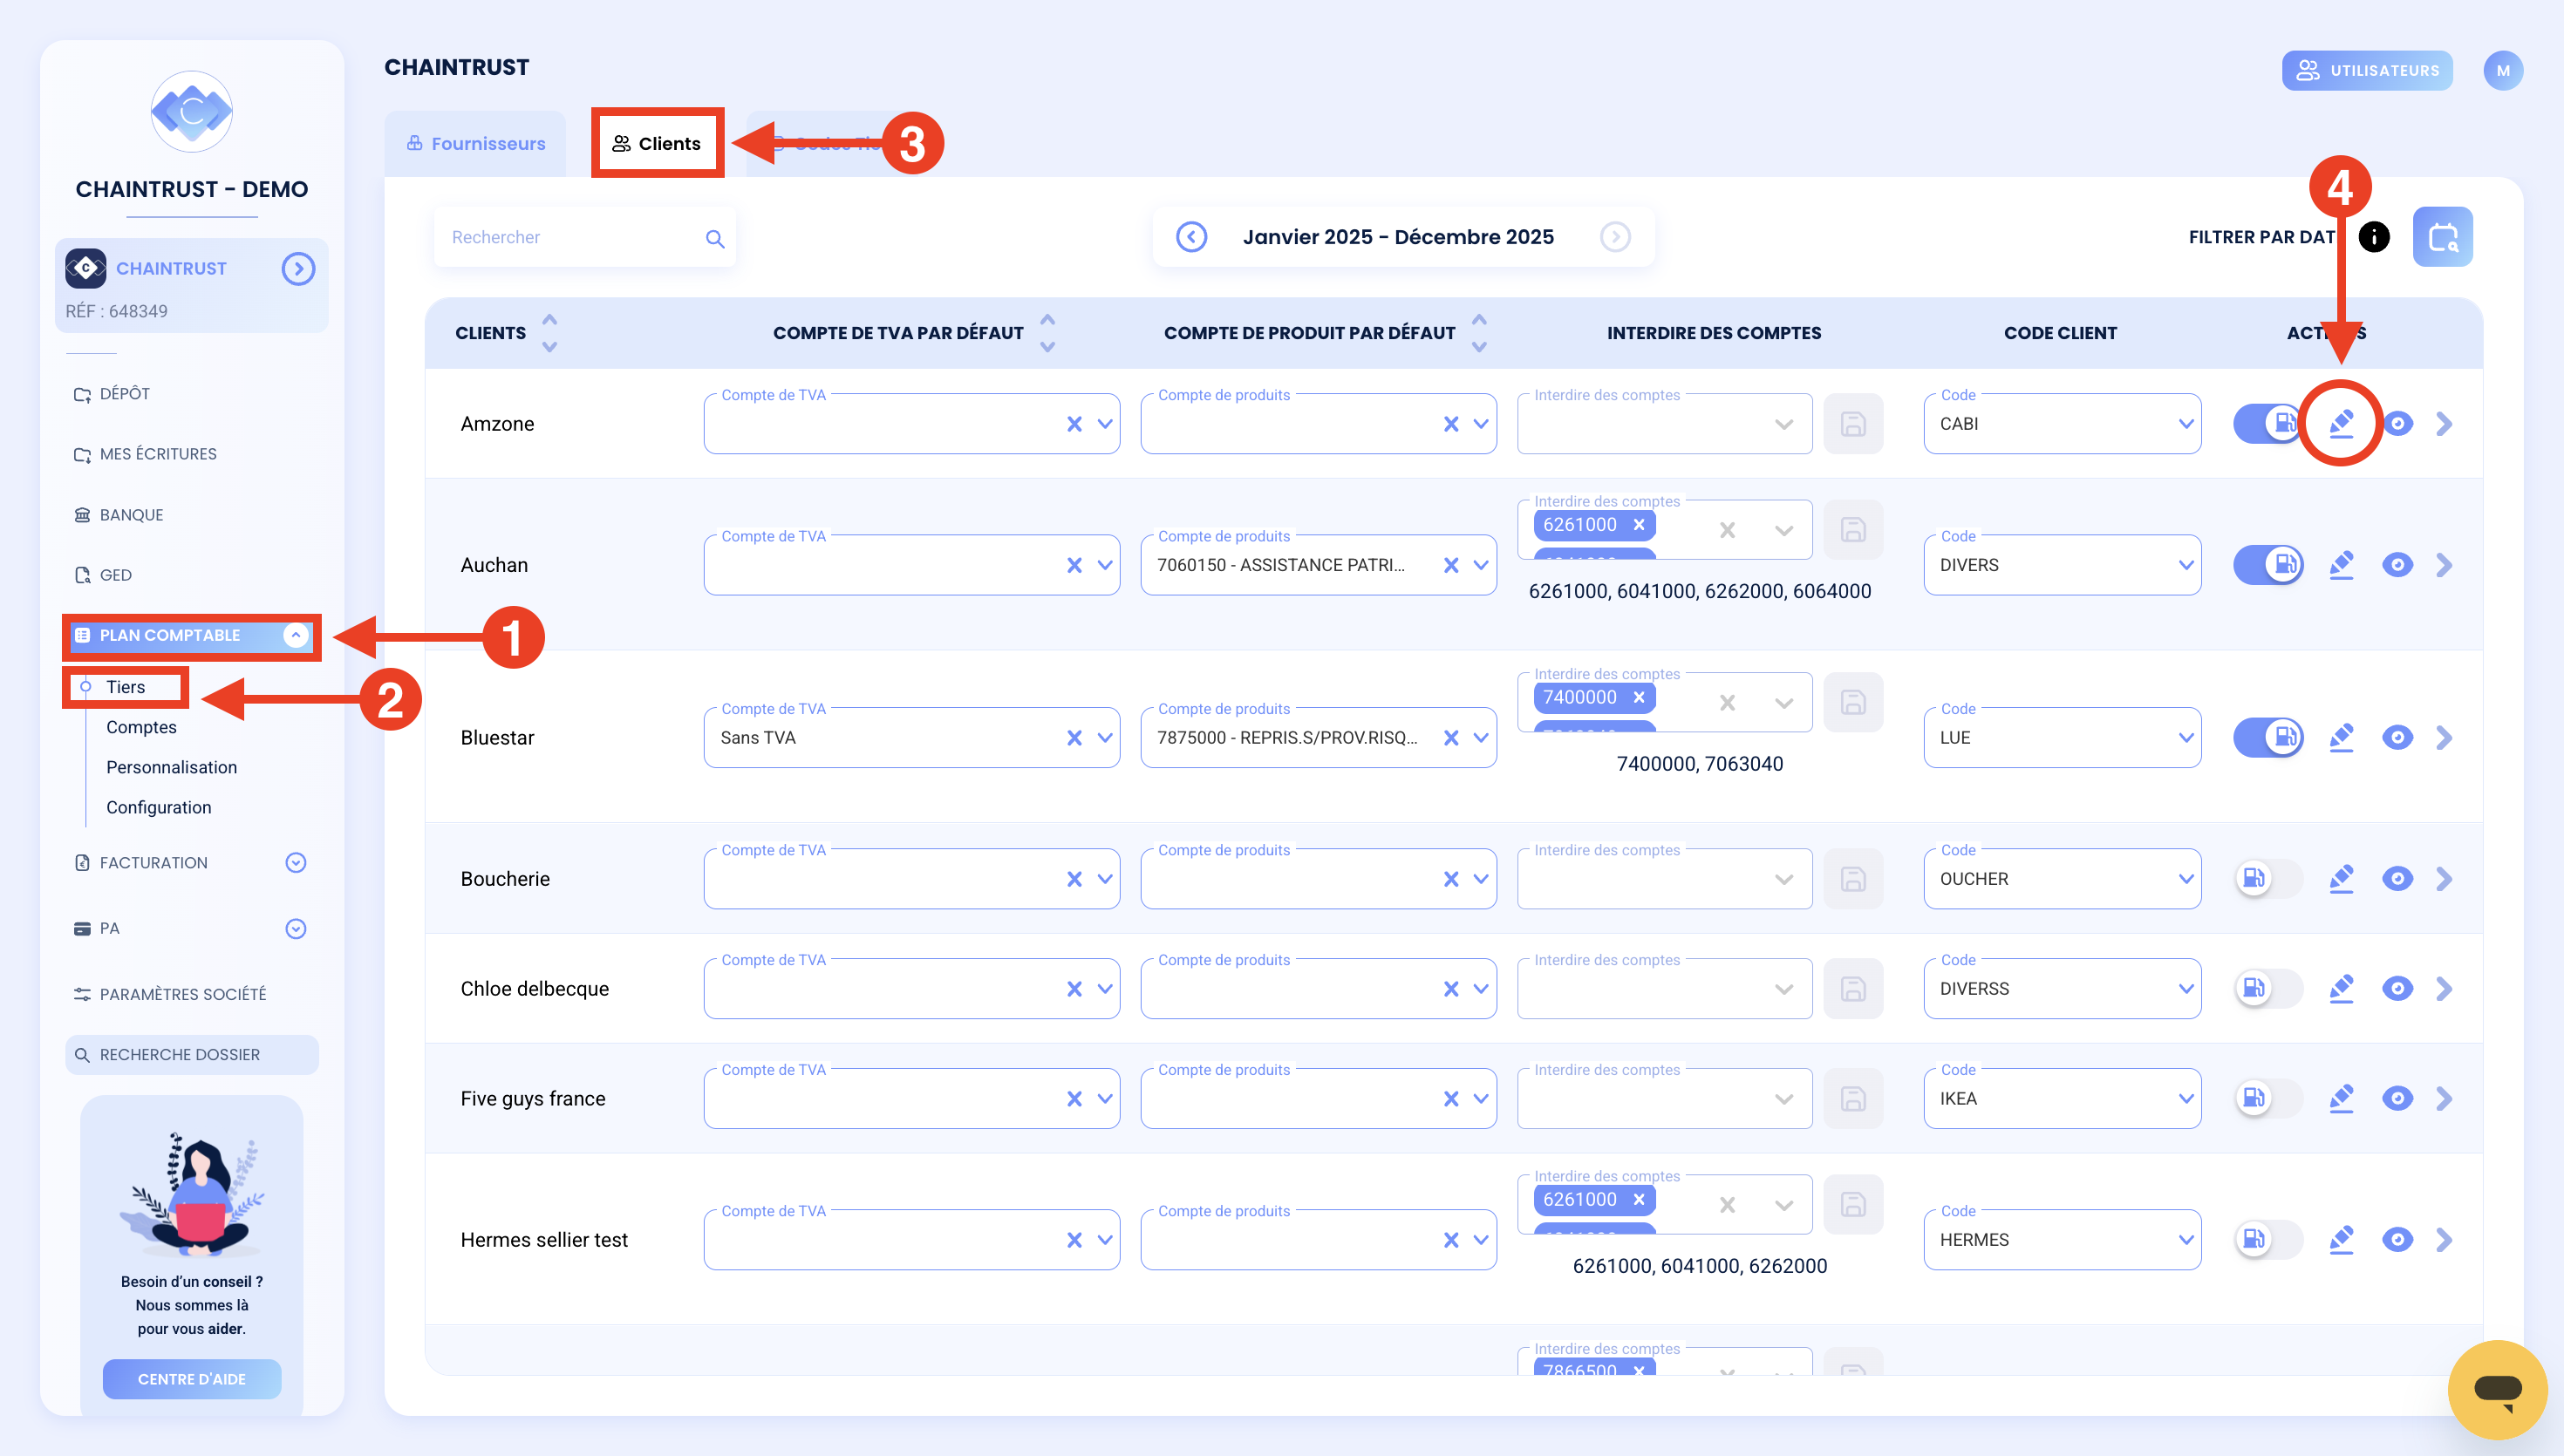The height and width of the screenshot is (1456, 2564).
Task: Select the Clients tab
Action: (x=657, y=144)
